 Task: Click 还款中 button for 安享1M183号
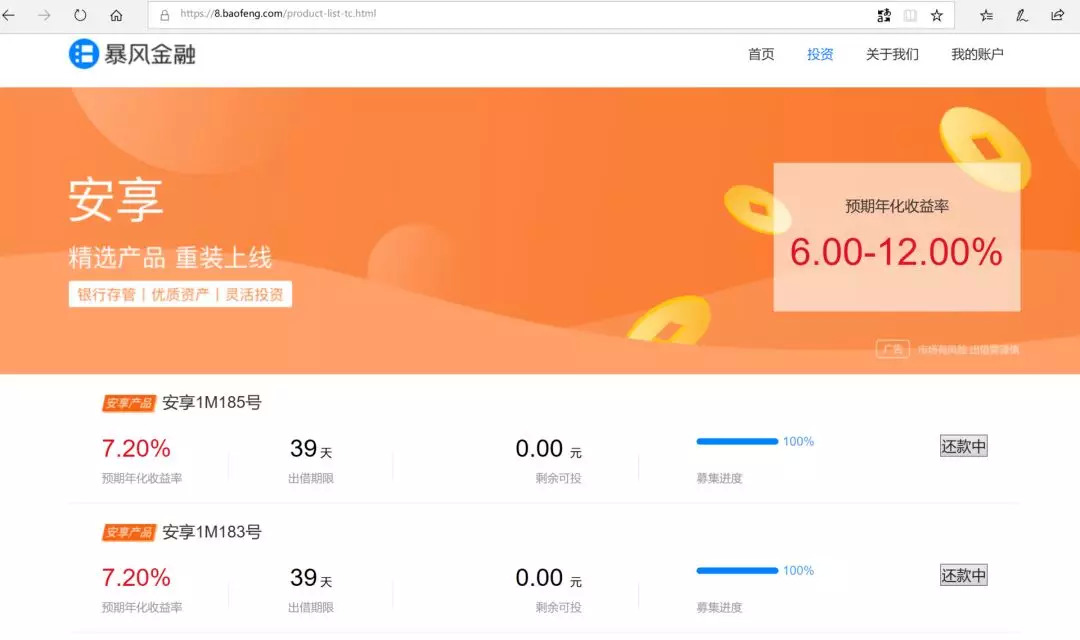pos(963,575)
